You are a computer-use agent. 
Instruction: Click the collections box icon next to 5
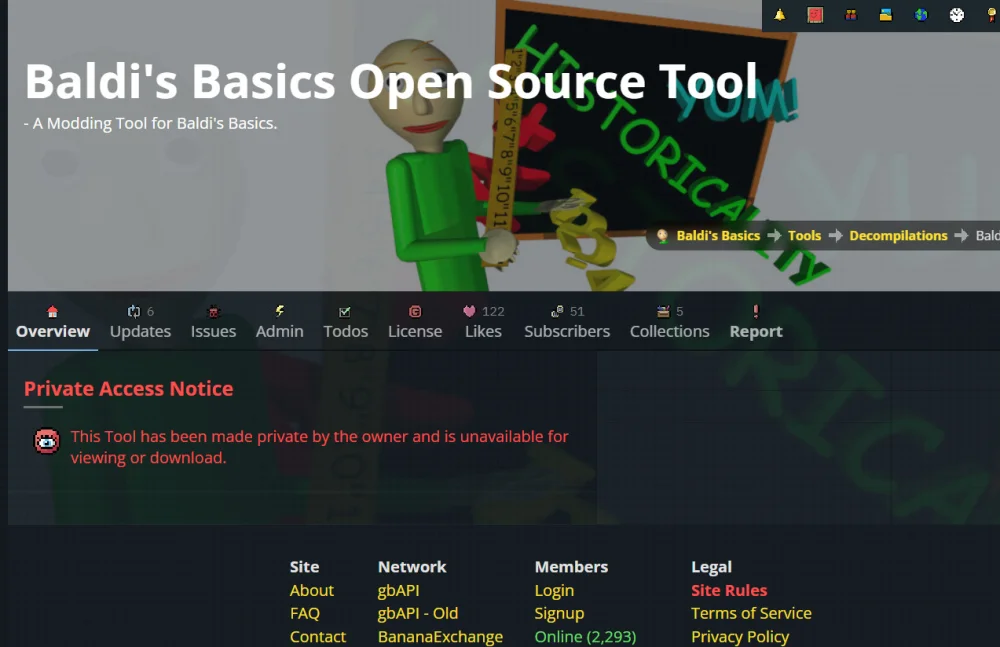pos(663,311)
